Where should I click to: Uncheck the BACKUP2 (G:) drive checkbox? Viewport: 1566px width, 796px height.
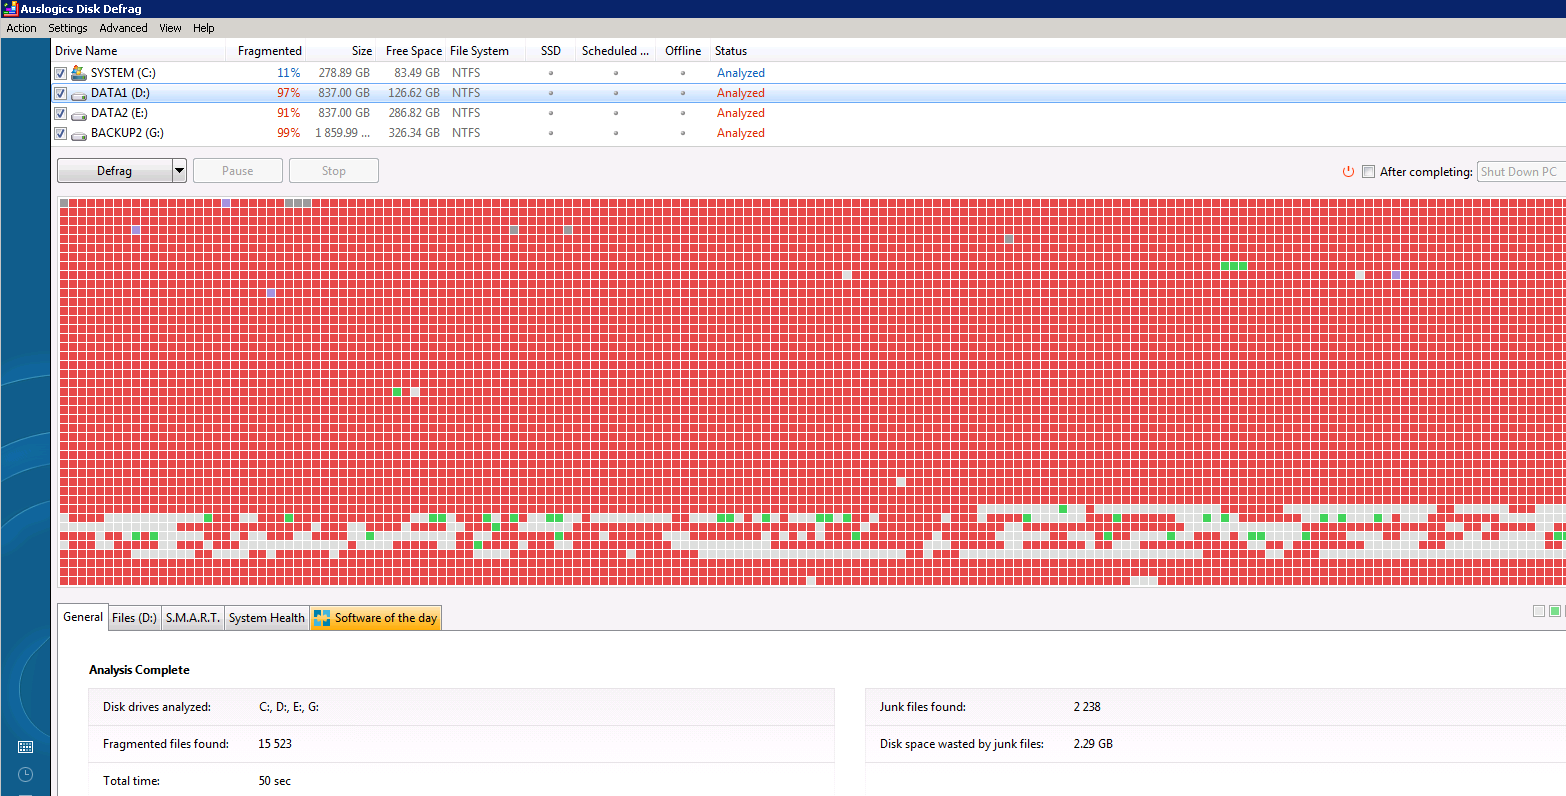coord(61,133)
